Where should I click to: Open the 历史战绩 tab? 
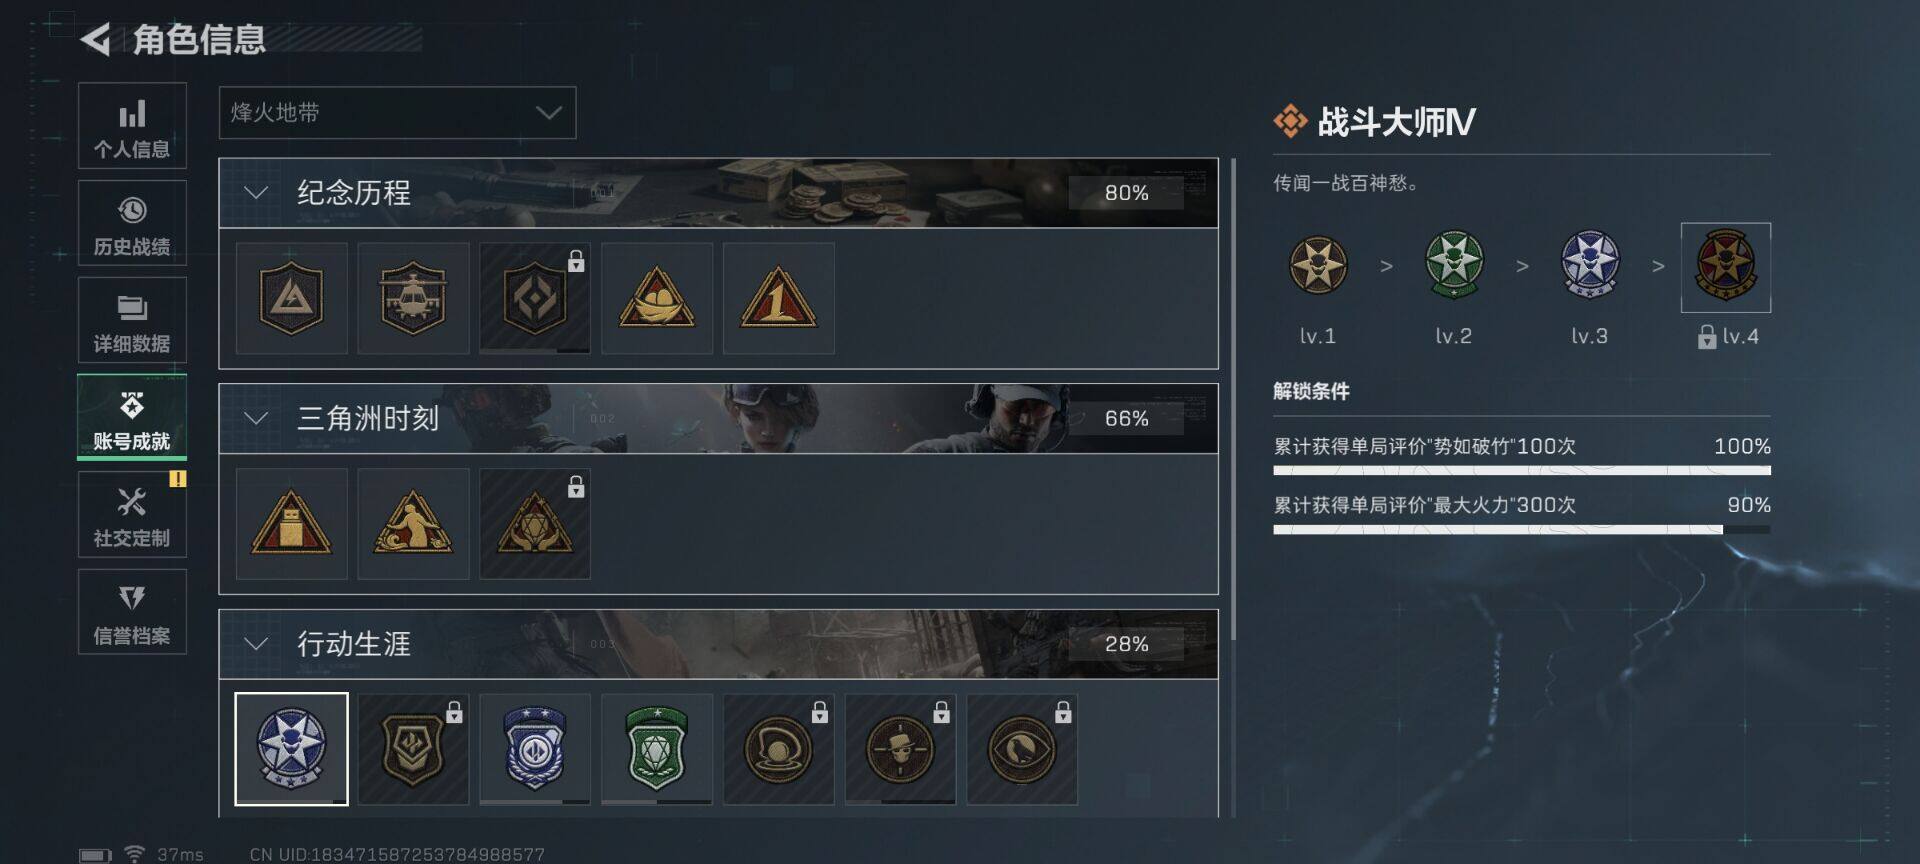[132, 223]
